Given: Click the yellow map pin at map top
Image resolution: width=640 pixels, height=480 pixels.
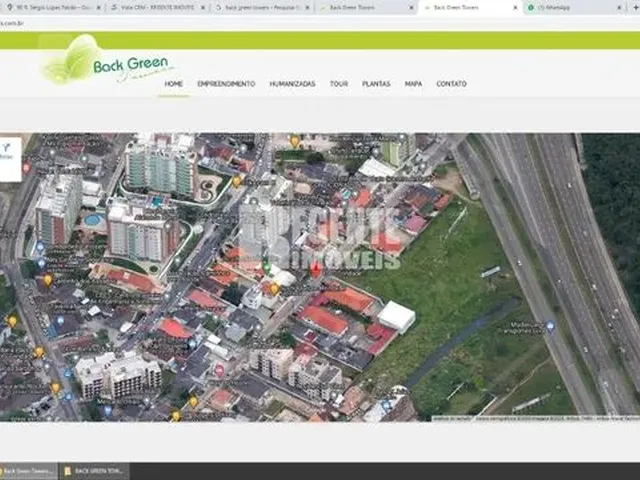Looking at the screenshot, I should (295, 141).
